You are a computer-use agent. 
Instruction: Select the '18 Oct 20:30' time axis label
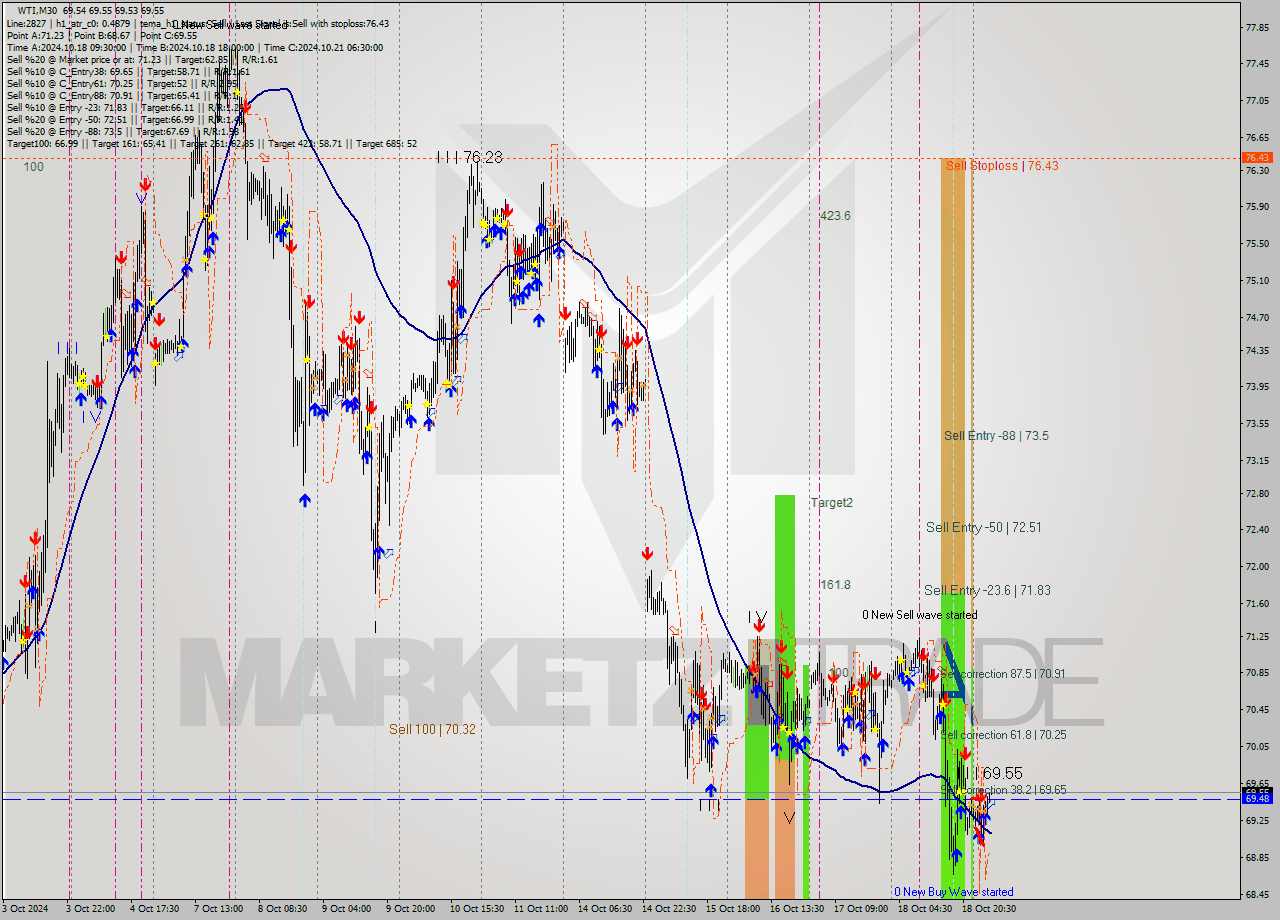pos(988,909)
